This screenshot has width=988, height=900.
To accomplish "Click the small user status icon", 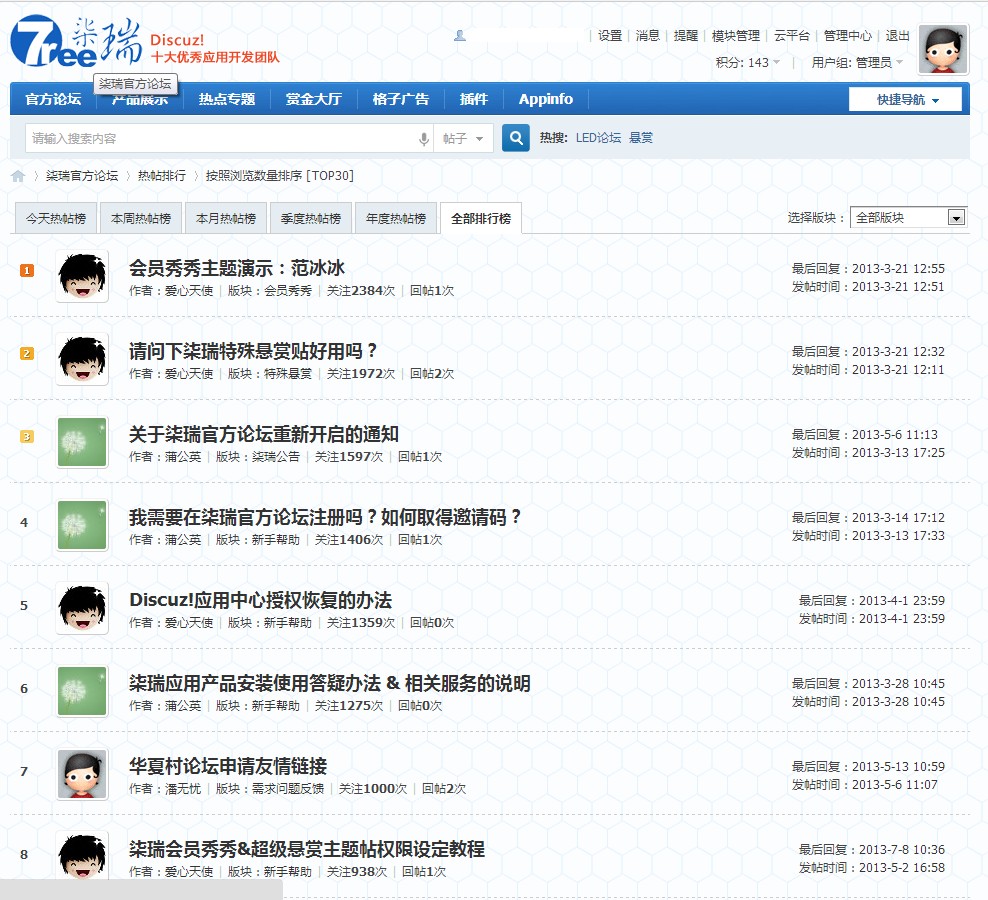I will (460, 35).
